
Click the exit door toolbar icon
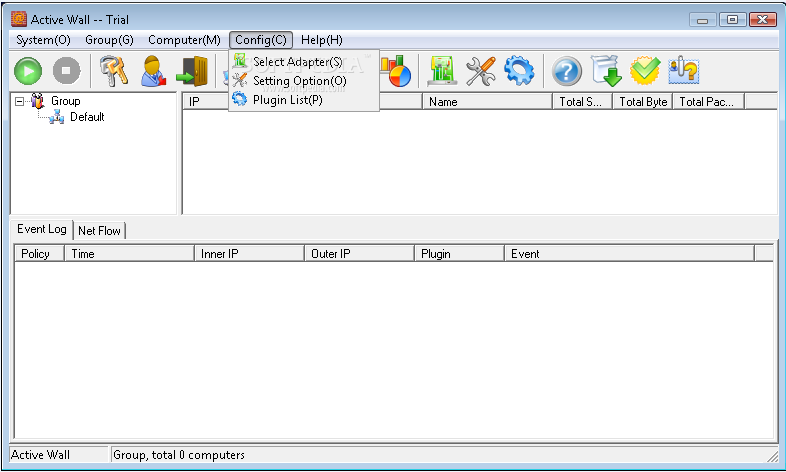[x=192, y=72]
